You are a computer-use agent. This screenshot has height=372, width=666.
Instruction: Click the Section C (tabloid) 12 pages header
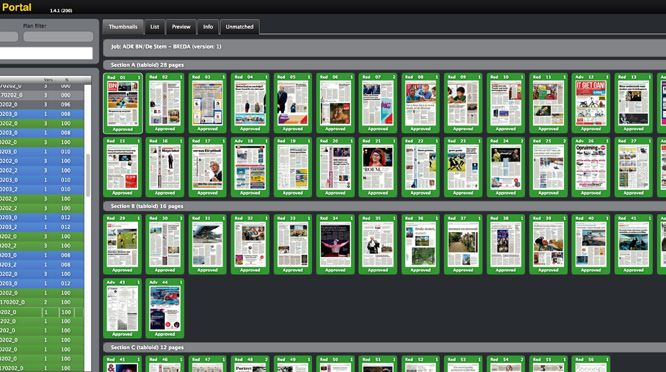tap(147, 347)
